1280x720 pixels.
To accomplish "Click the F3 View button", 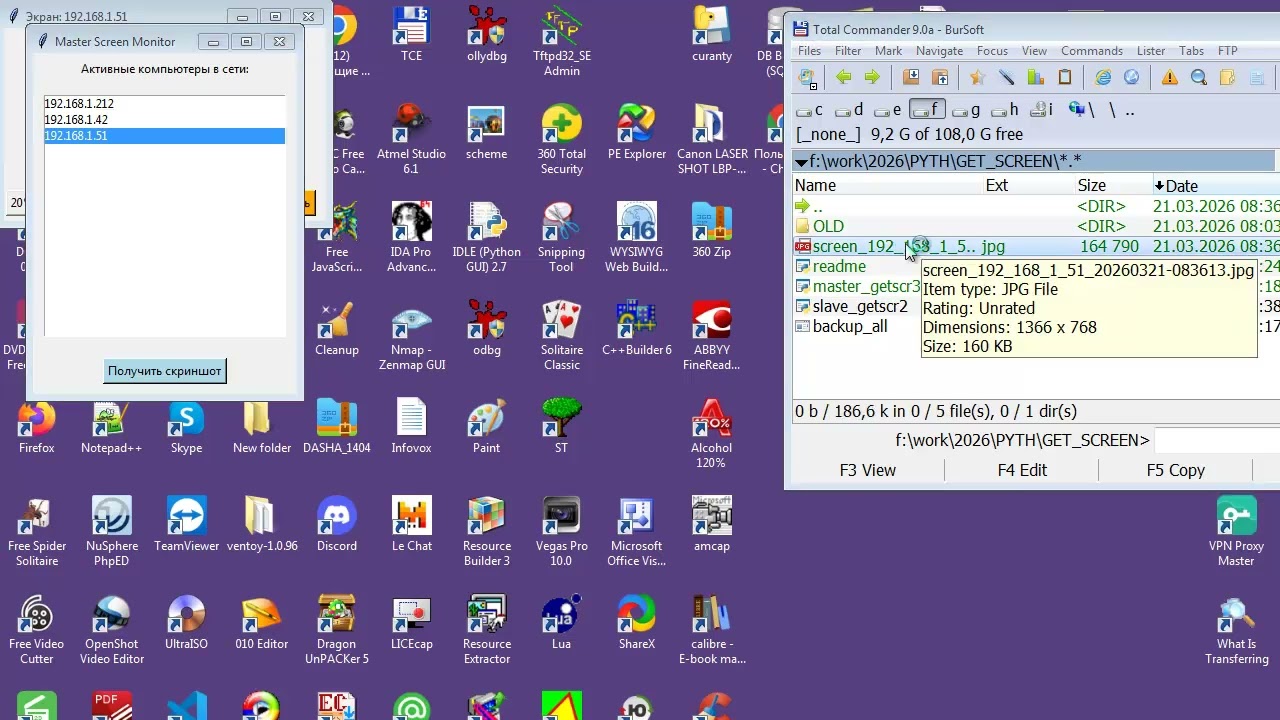I will [x=867, y=470].
